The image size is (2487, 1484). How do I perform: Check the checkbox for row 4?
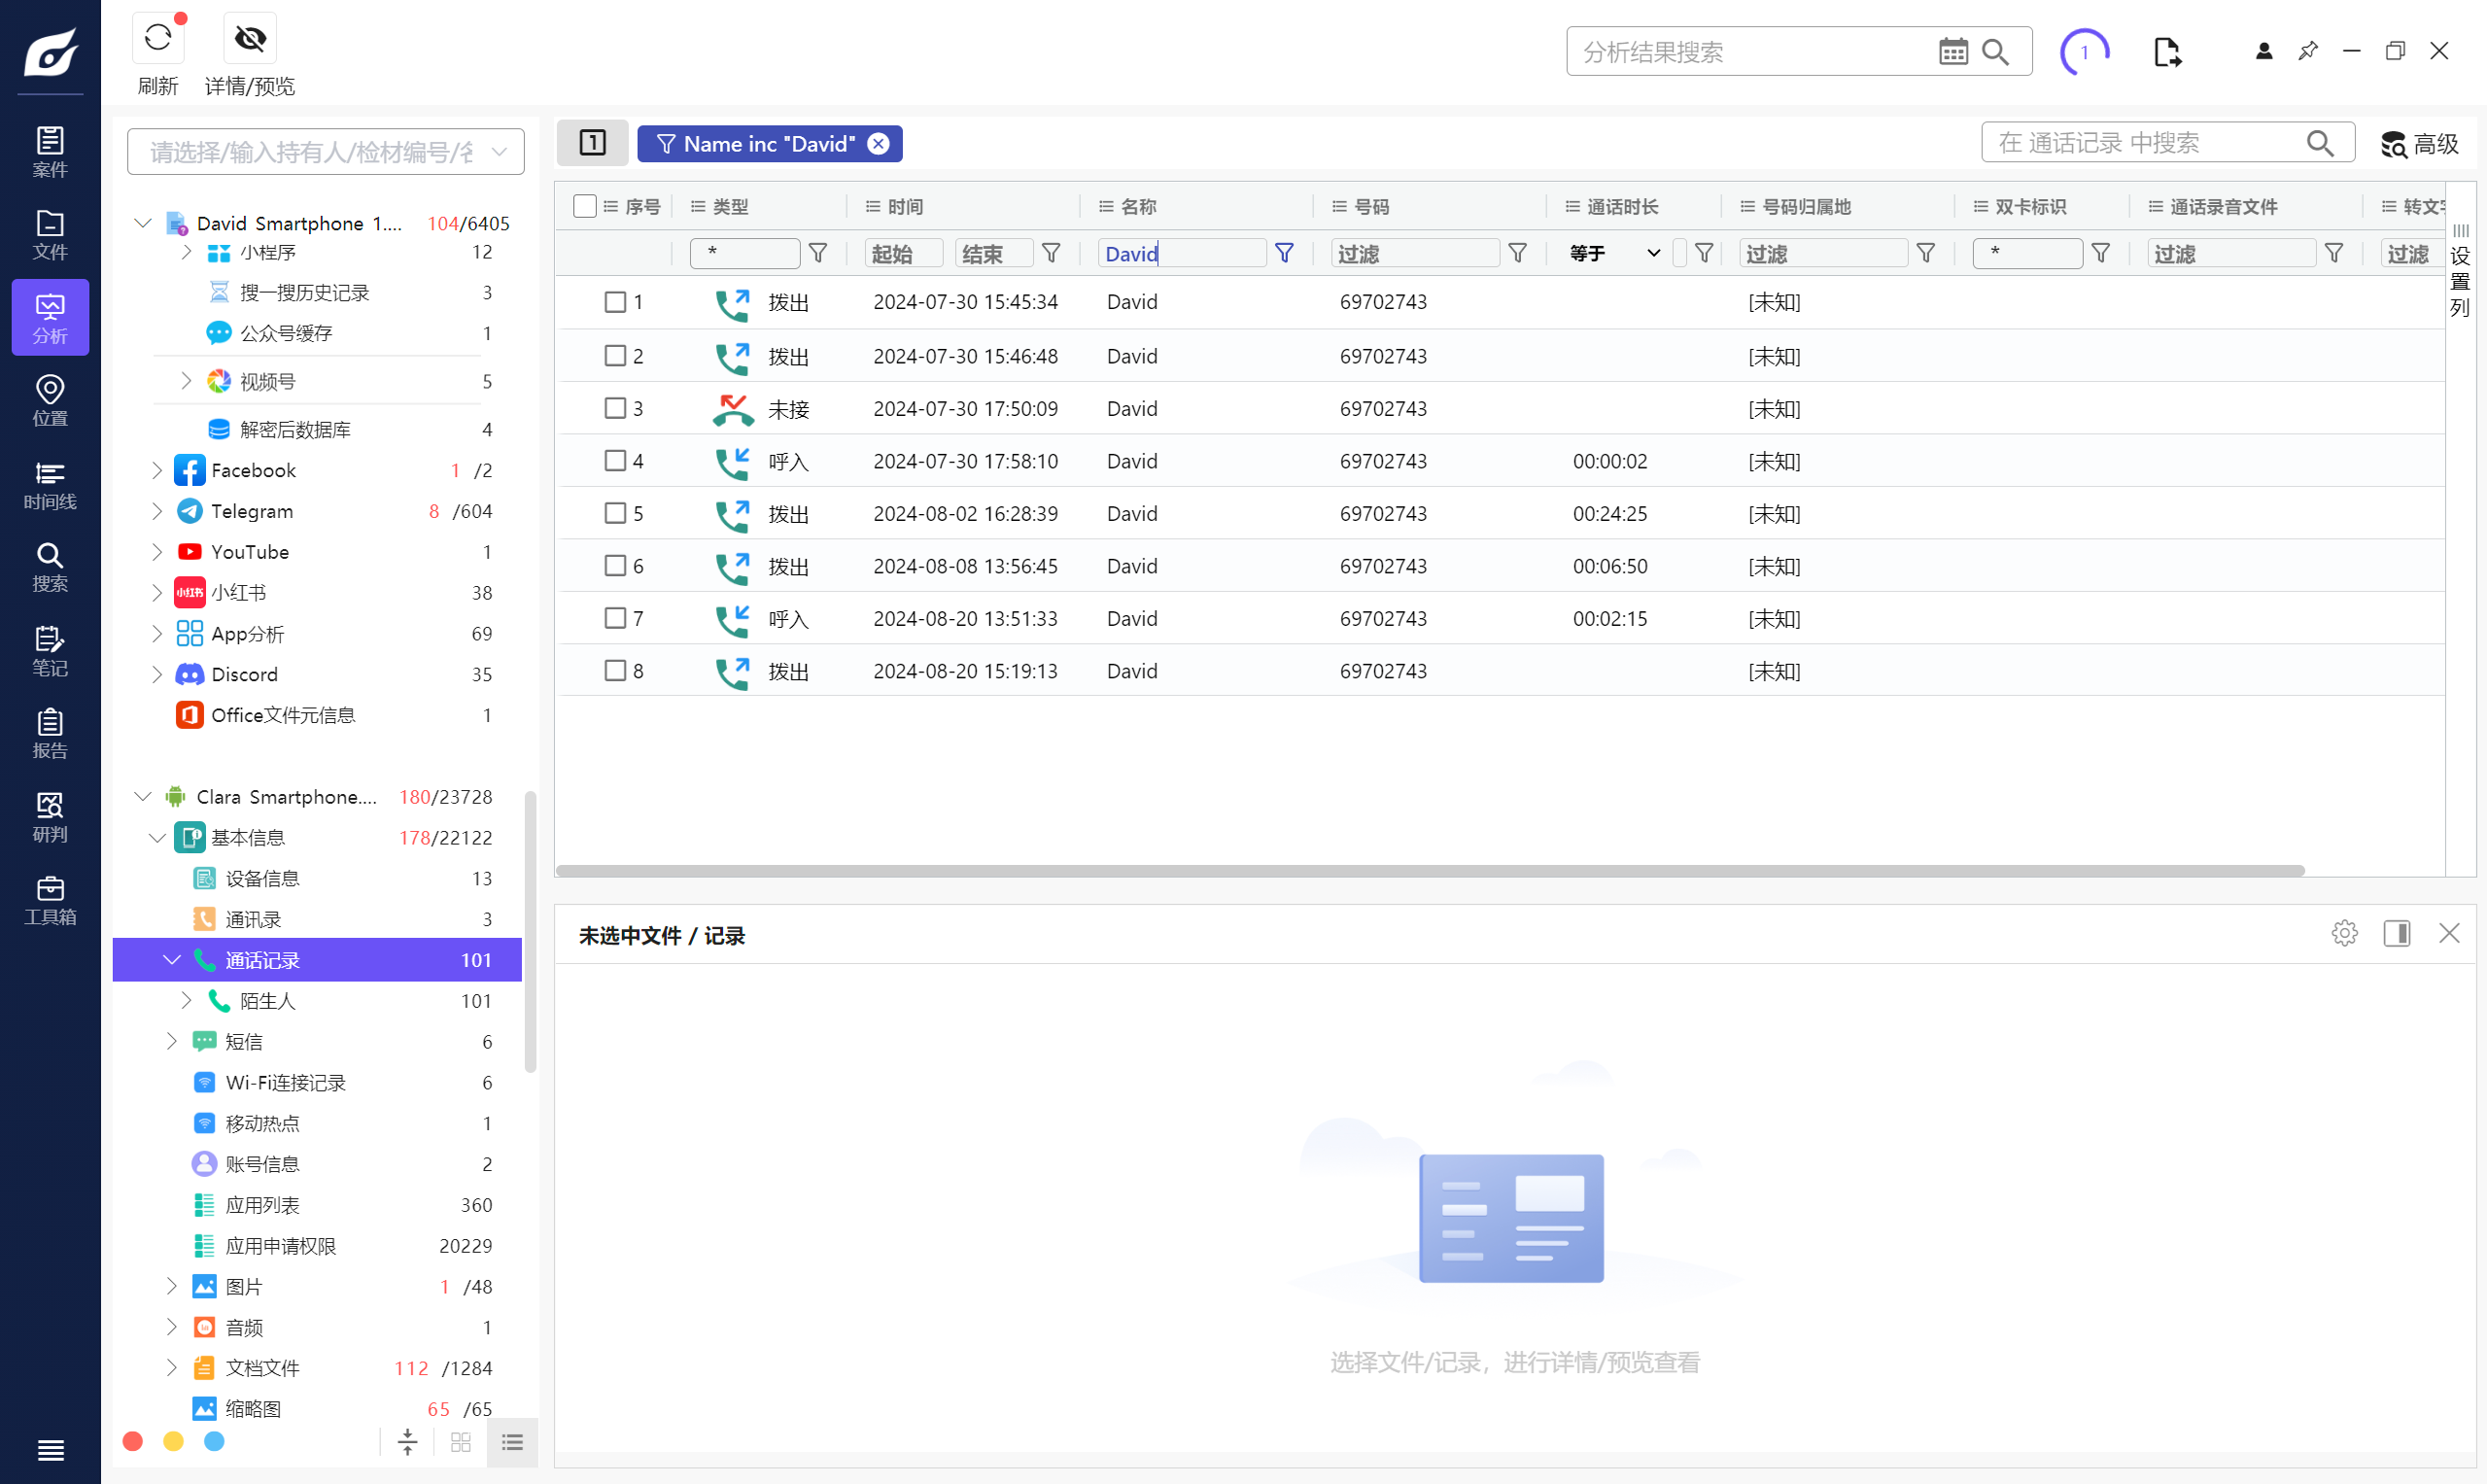pyautogui.click(x=615, y=461)
